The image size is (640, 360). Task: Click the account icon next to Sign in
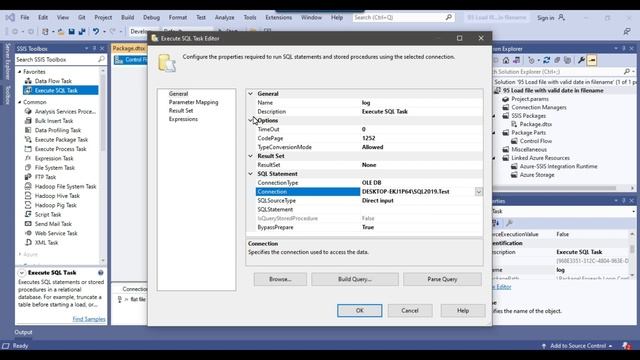tap(562, 18)
